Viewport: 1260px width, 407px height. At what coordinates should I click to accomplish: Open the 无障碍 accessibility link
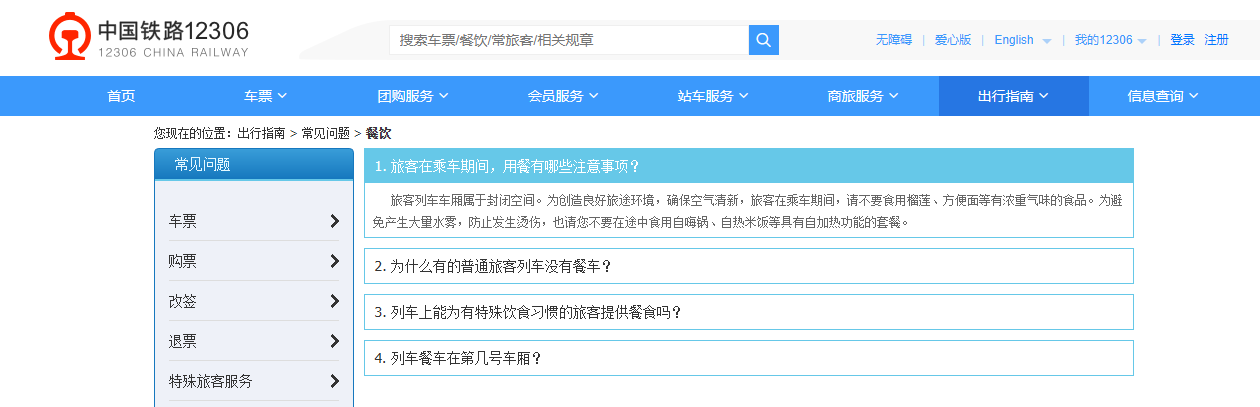coord(894,40)
